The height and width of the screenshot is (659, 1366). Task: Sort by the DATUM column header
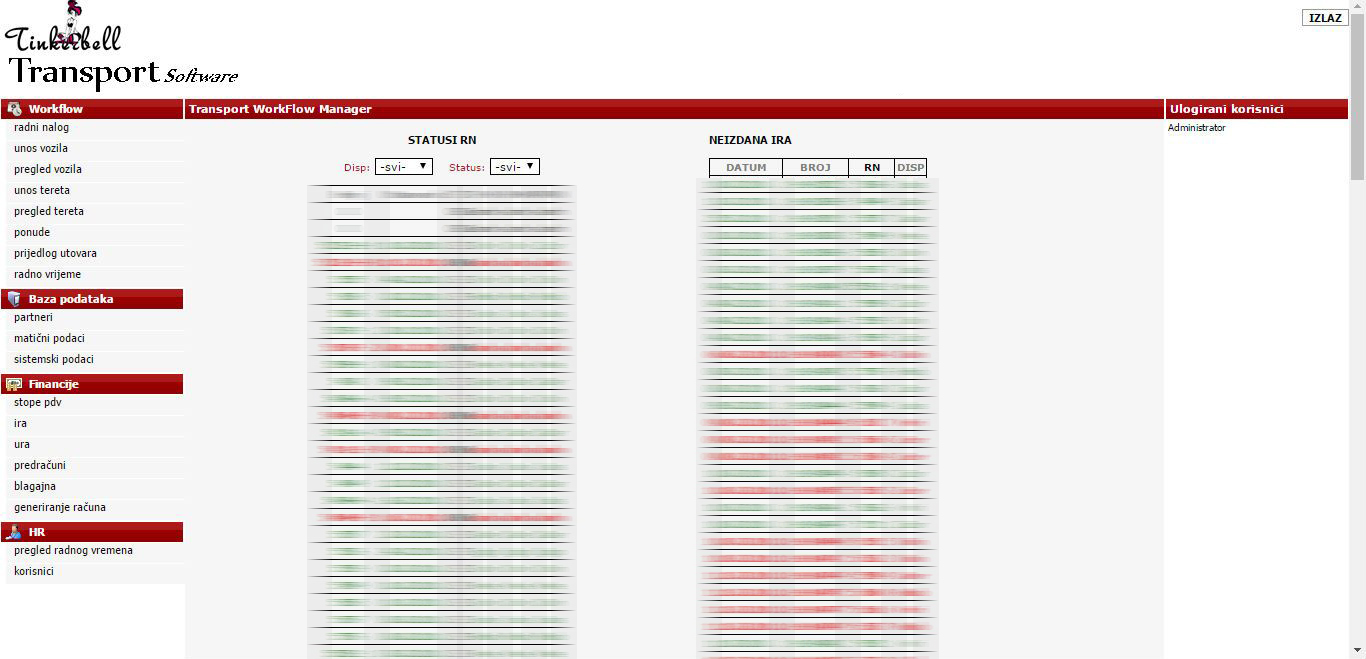(x=746, y=168)
